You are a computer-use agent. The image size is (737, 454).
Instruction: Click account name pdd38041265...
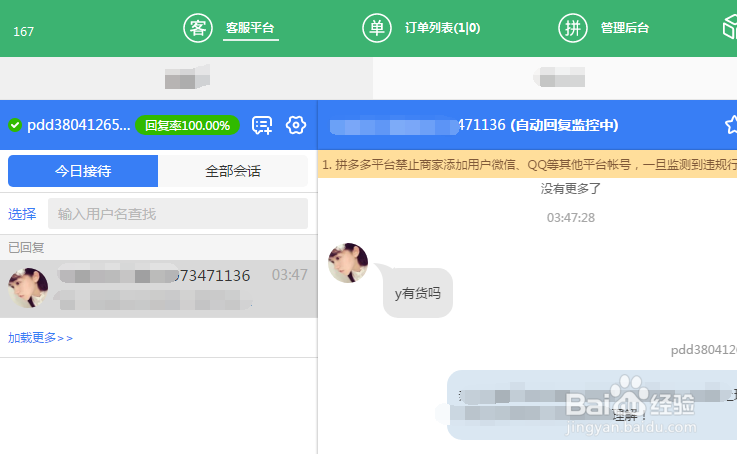(x=78, y=125)
